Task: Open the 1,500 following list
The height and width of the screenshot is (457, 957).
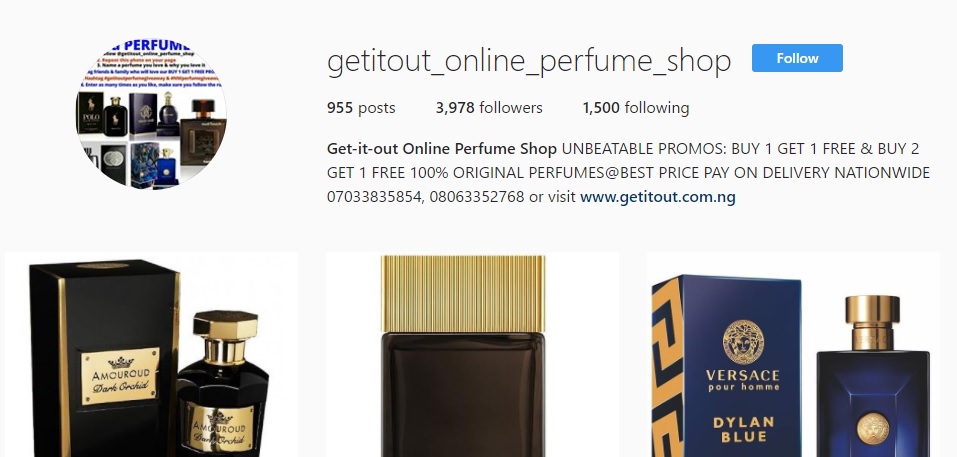Action: point(636,108)
